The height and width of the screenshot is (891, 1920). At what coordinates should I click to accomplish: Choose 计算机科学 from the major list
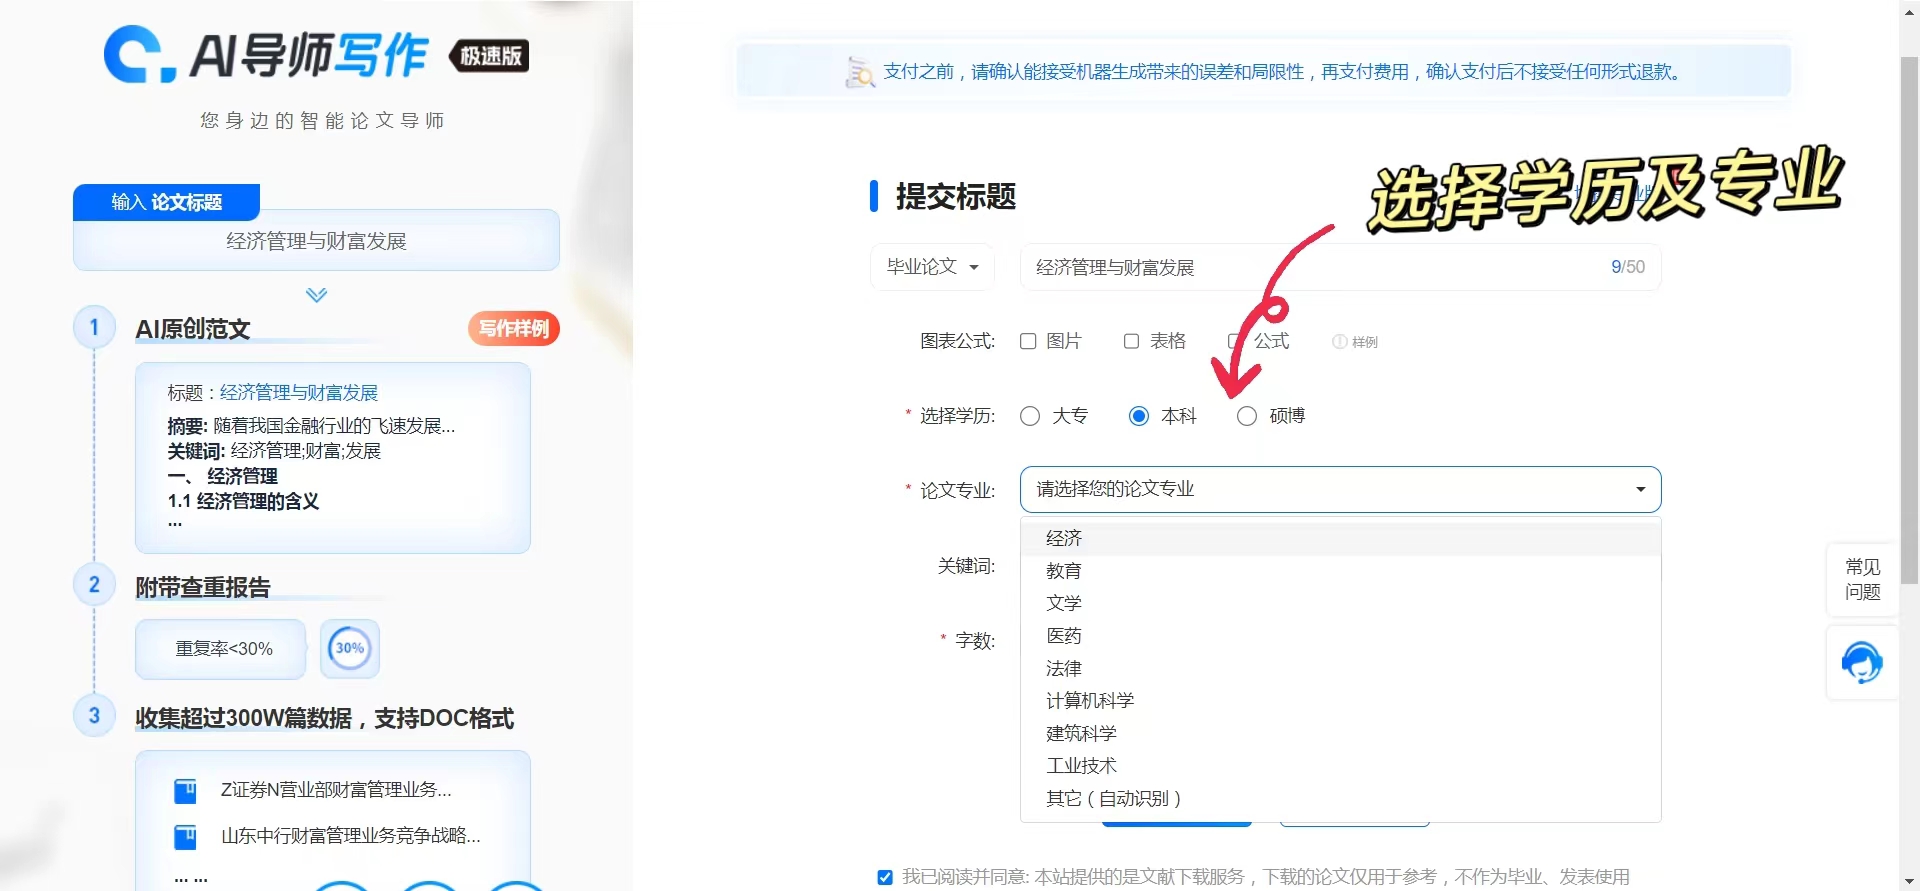coord(1089,701)
